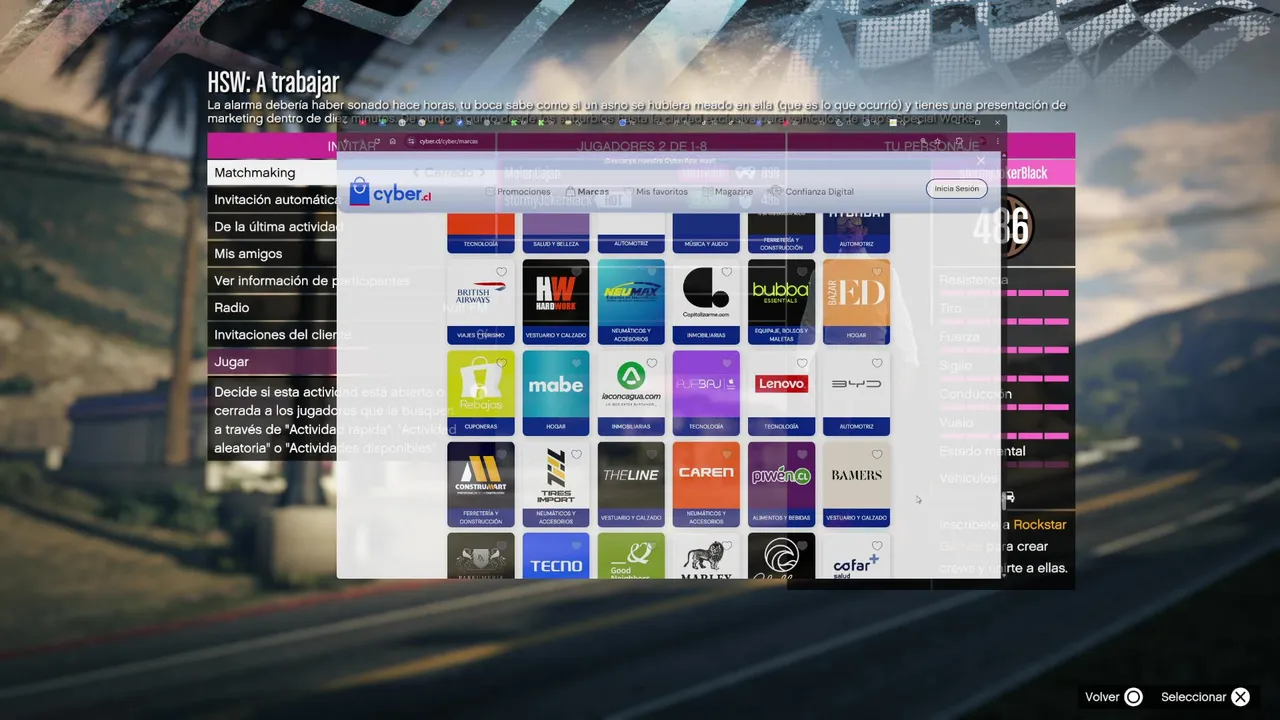
Task: Open the Construmart brand logo
Action: 481,475
